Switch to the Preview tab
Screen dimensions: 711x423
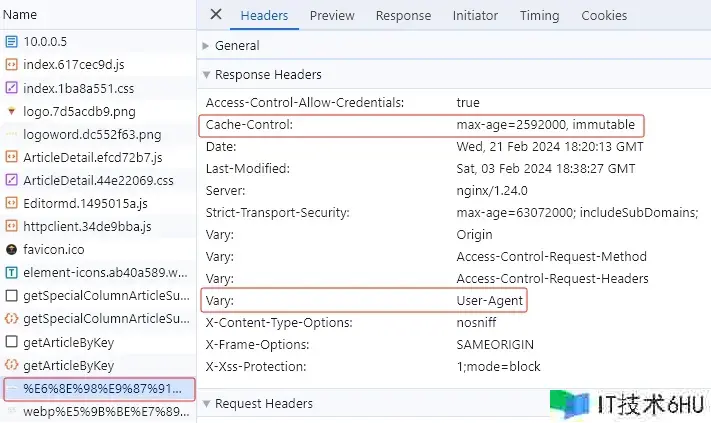[331, 15]
